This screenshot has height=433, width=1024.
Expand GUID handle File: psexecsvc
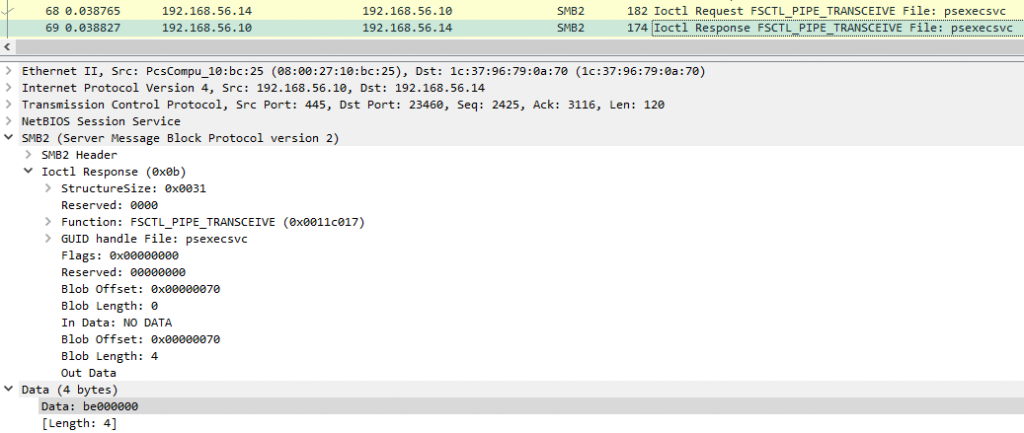click(48, 239)
